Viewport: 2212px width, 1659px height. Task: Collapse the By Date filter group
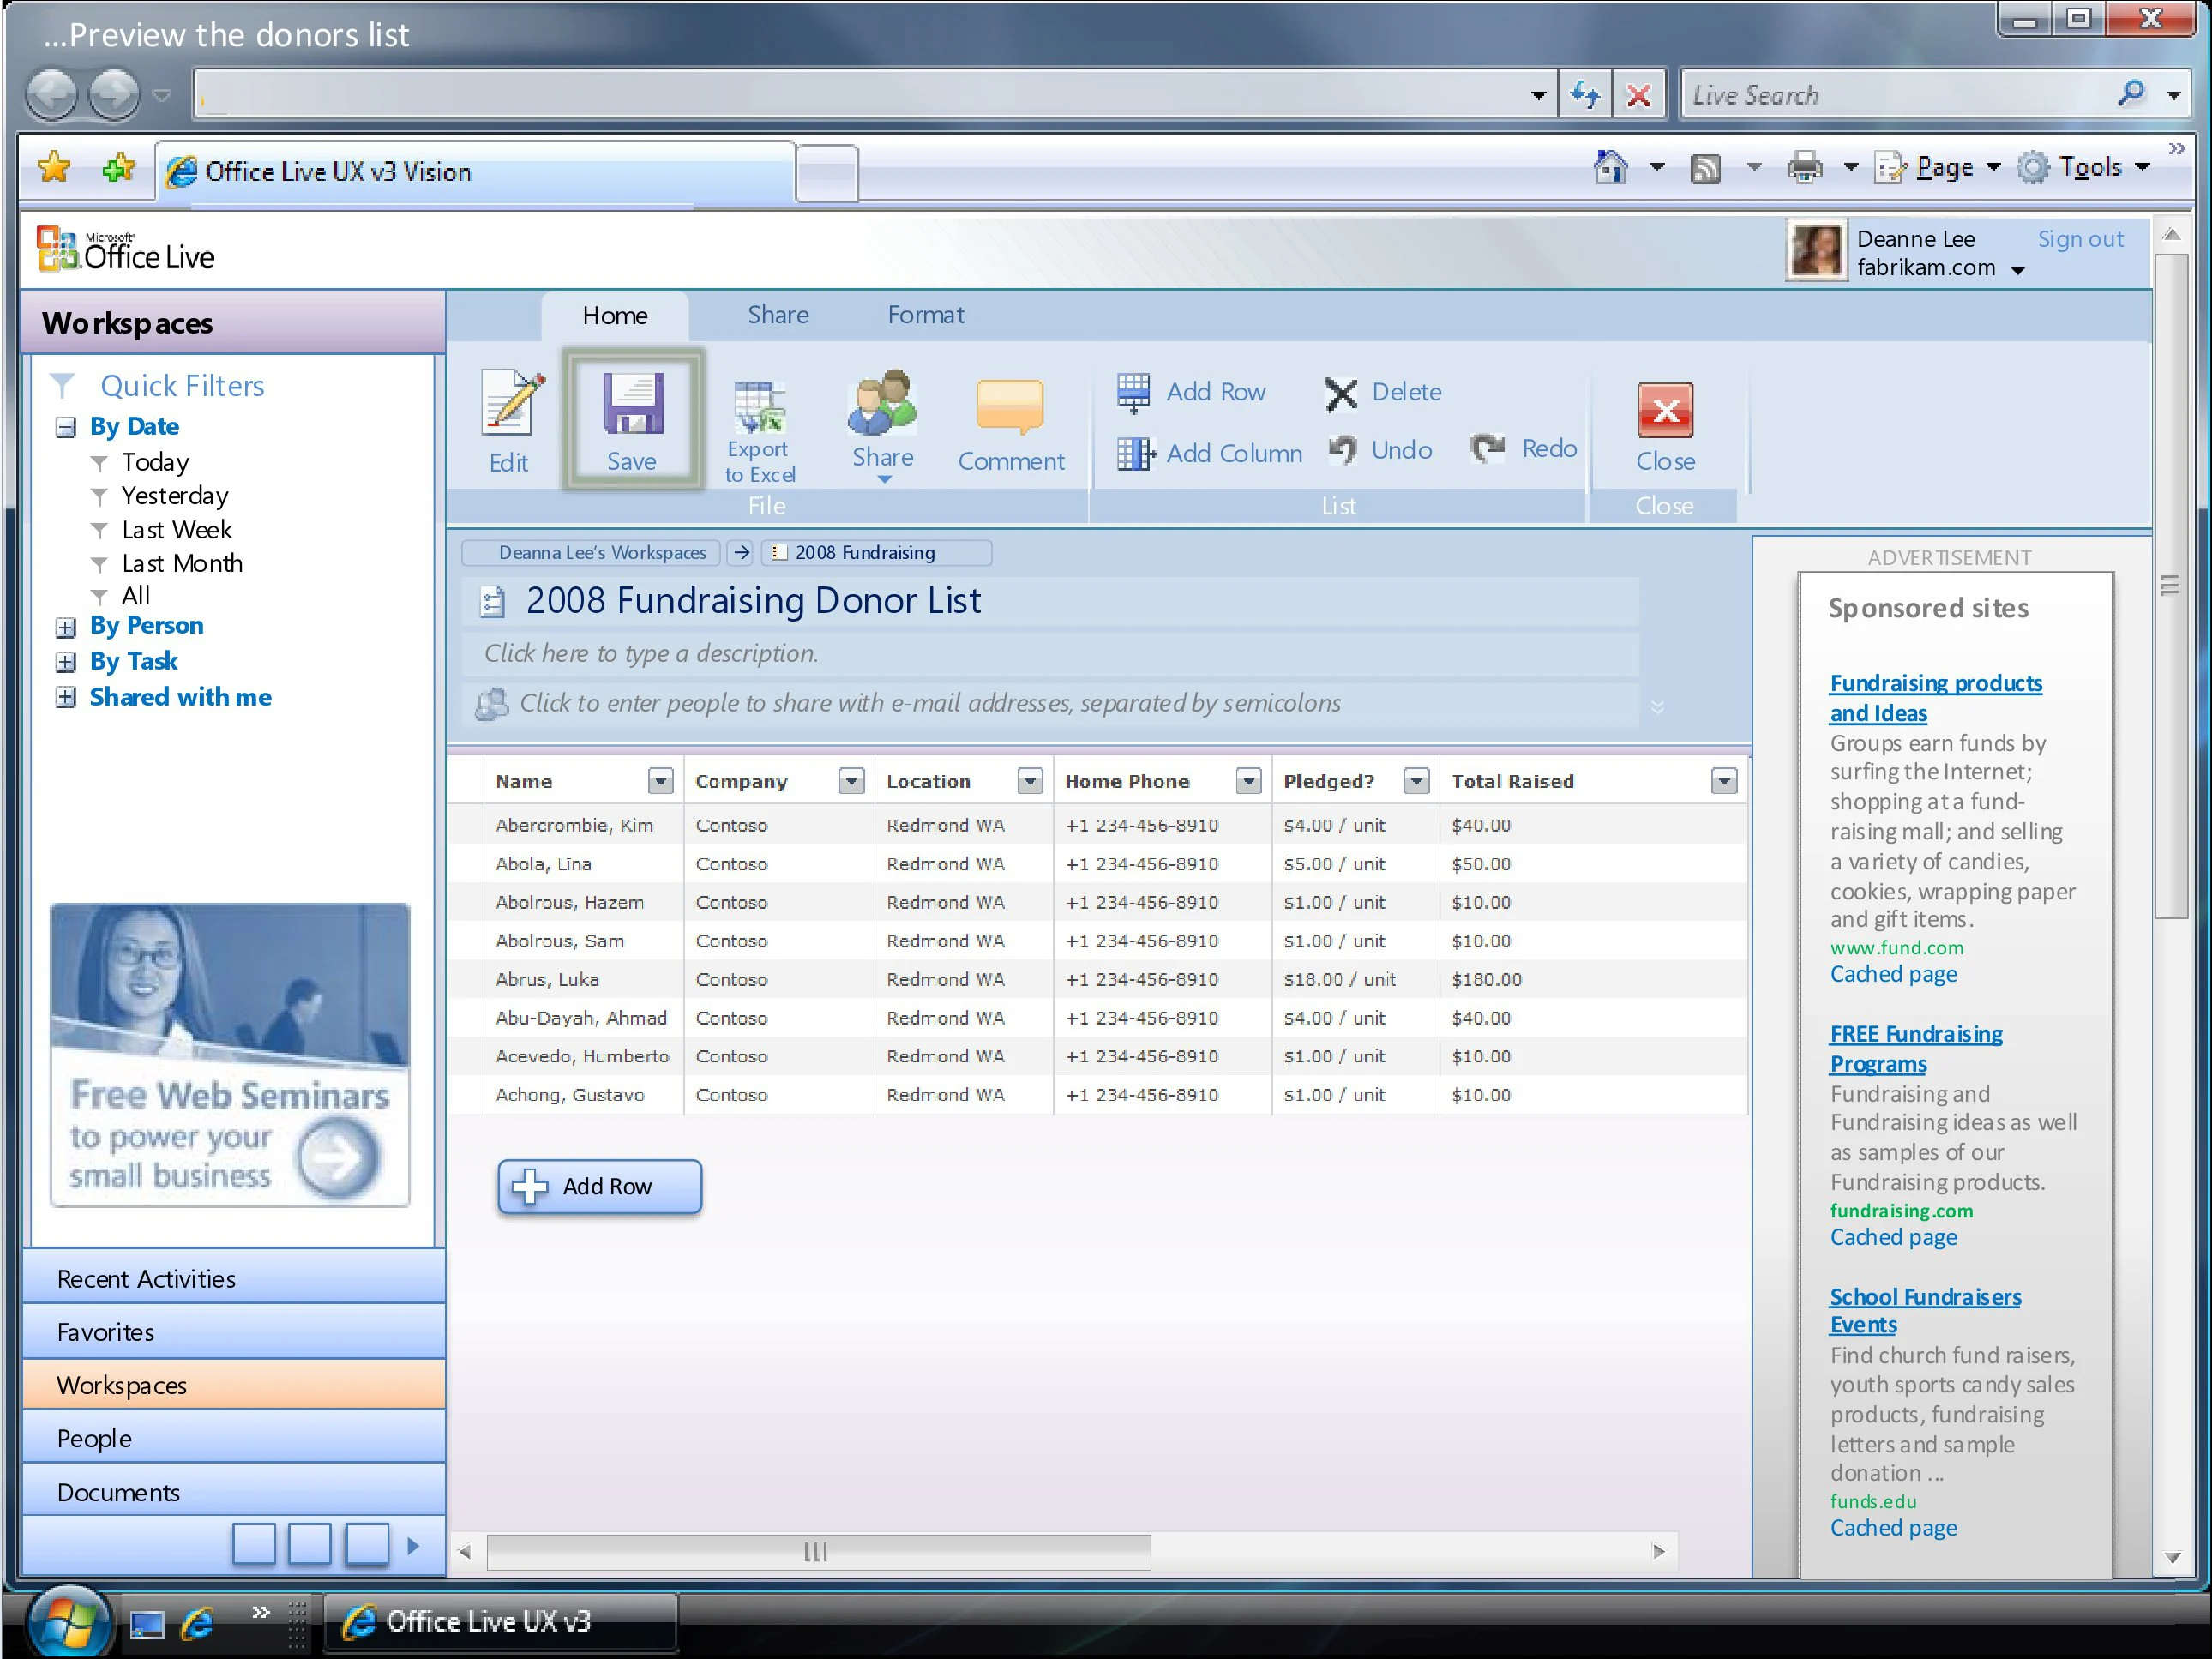pos(66,428)
